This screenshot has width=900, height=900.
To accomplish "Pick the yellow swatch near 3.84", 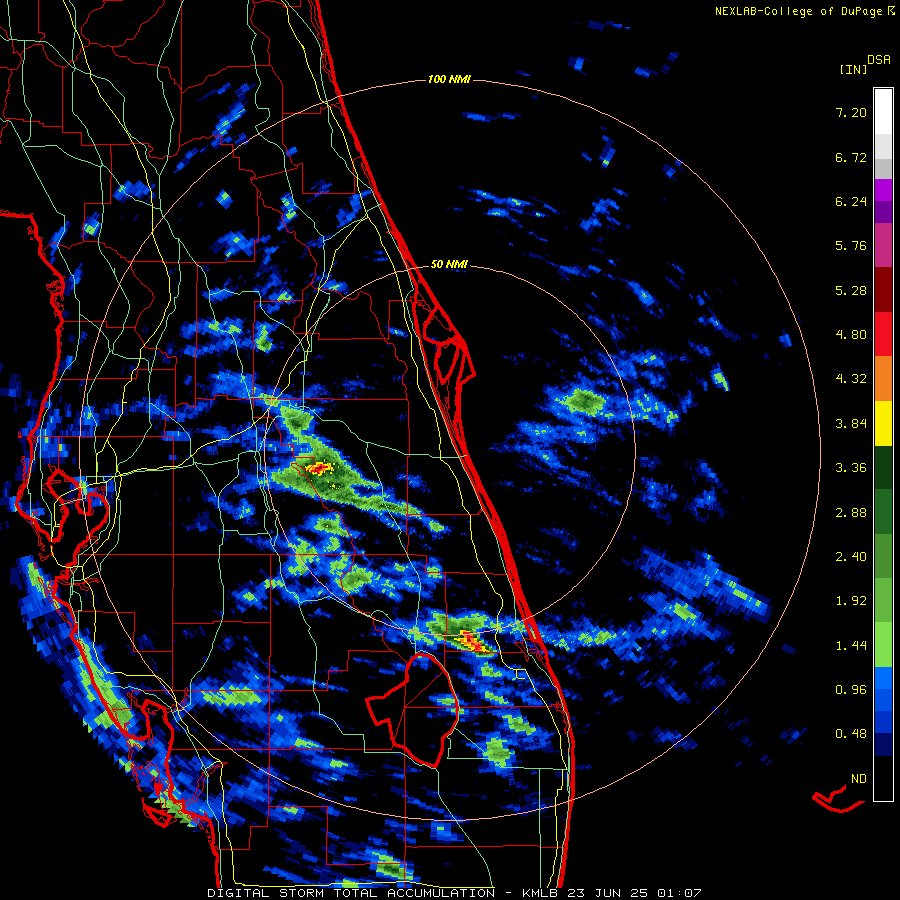I will click(883, 423).
